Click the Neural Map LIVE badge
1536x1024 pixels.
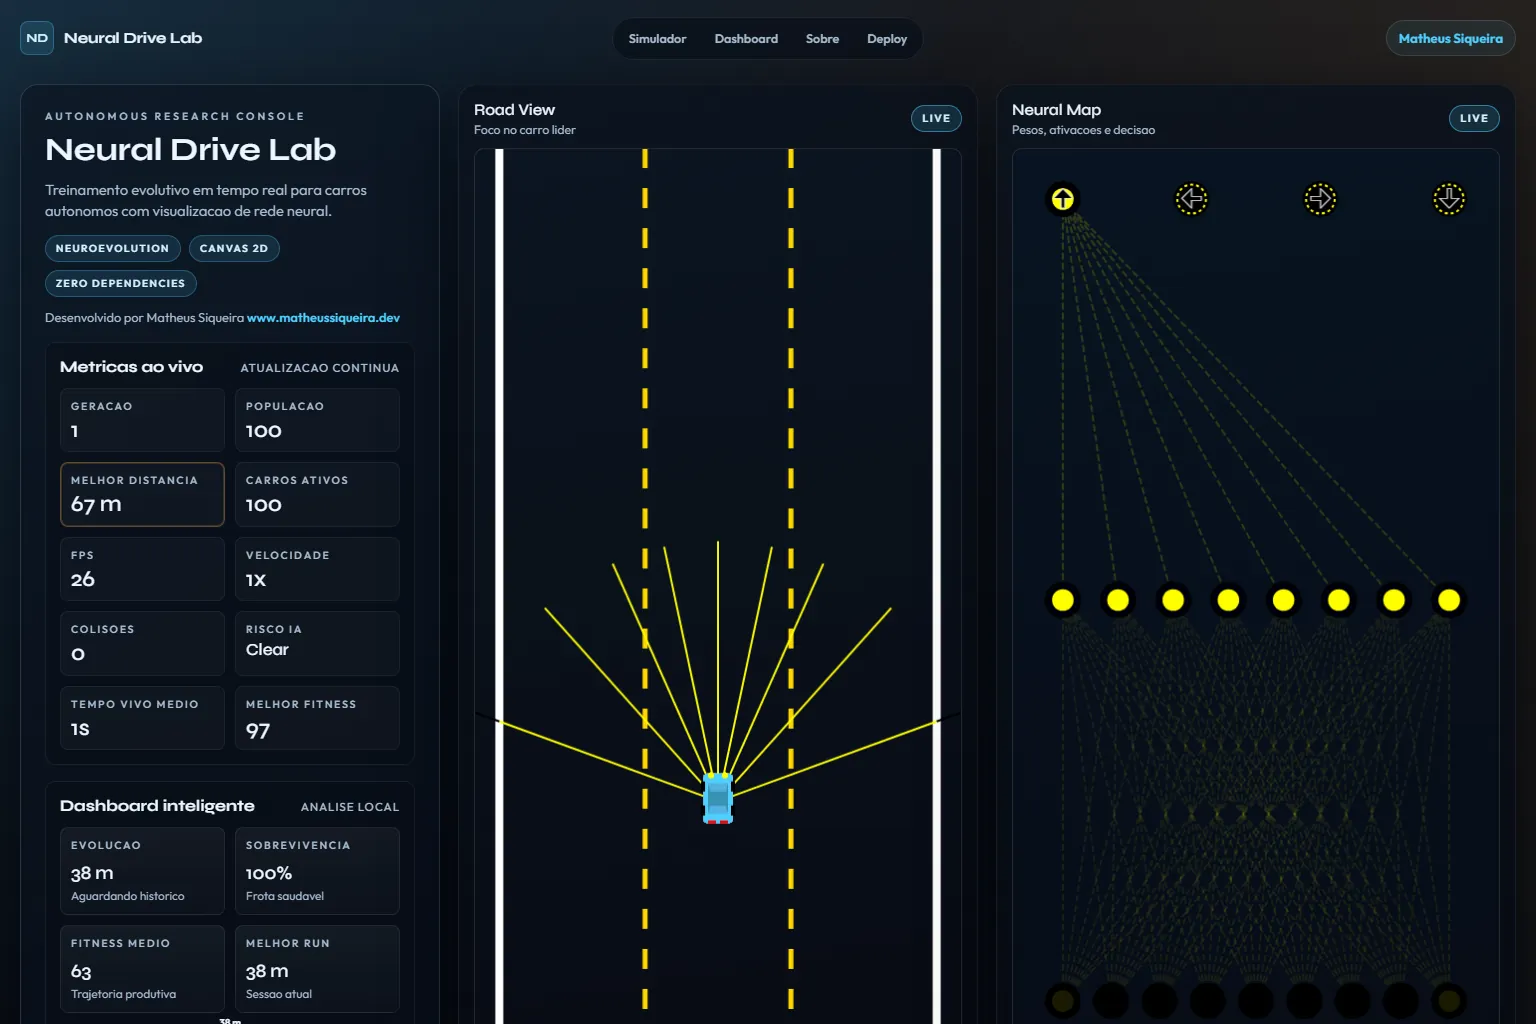click(x=1474, y=118)
